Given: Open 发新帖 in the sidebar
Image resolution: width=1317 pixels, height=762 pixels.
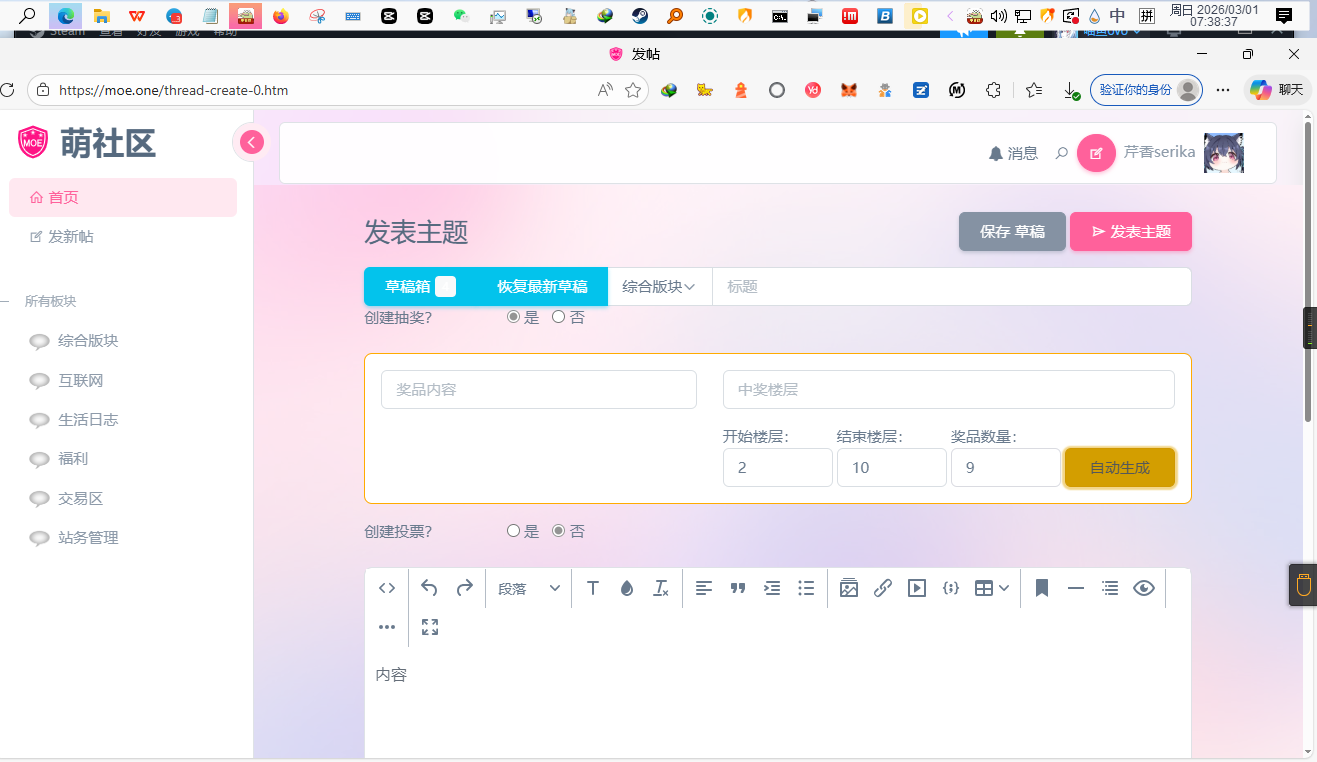Looking at the screenshot, I should (70, 237).
